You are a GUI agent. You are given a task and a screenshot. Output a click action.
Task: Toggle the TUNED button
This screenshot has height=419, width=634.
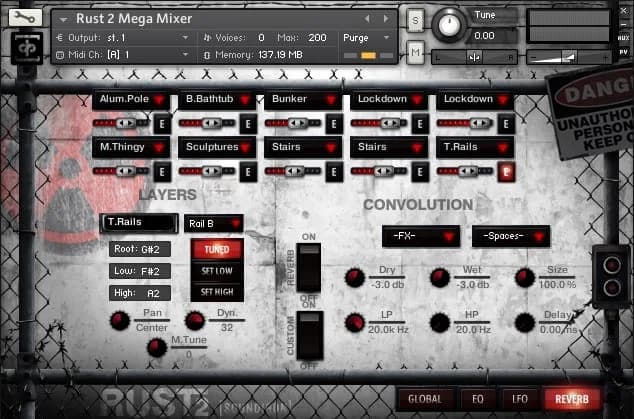[216, 249]
